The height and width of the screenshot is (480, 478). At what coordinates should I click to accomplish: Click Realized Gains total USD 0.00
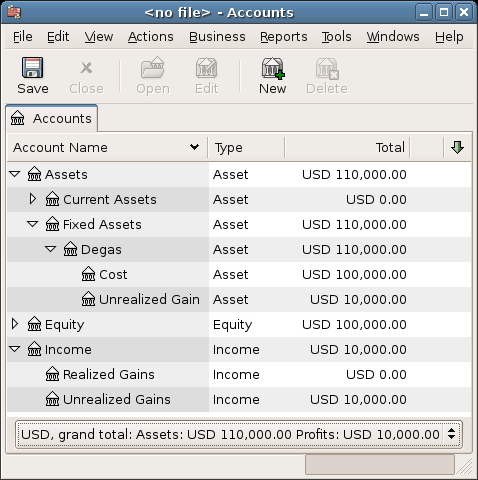(x=376, y=374)
